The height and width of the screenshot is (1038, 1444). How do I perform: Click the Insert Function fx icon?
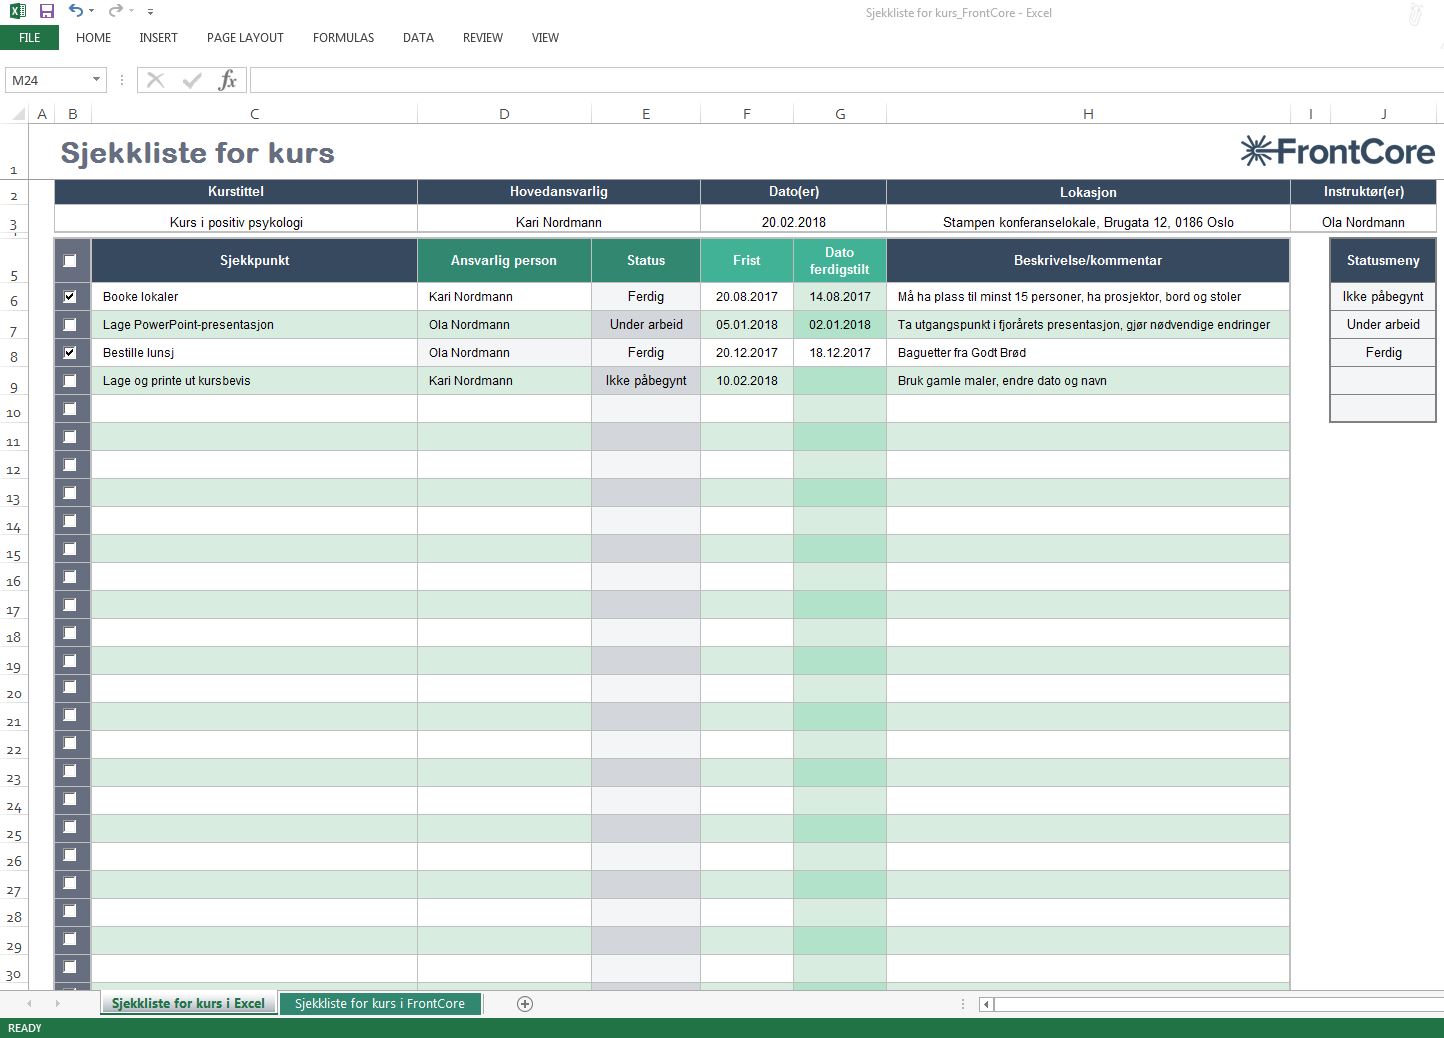click(x=227, y=80)
